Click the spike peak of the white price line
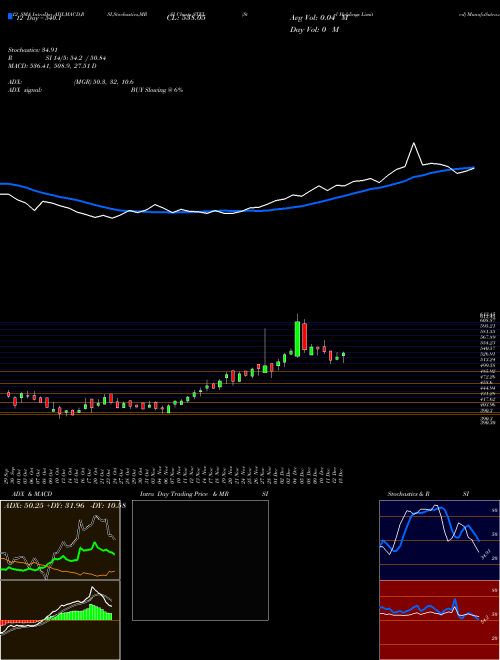The image size is (500, 660). (x=414, y=144)
